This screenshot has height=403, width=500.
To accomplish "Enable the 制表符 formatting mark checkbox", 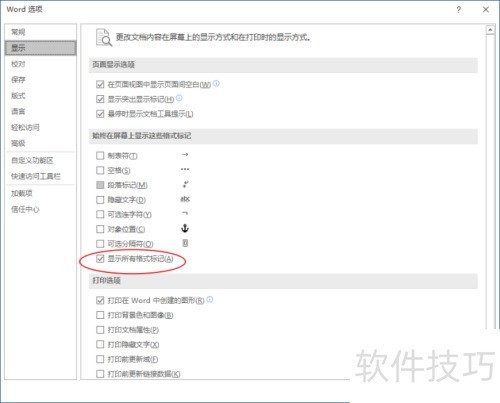I will [x=100, y=156].
